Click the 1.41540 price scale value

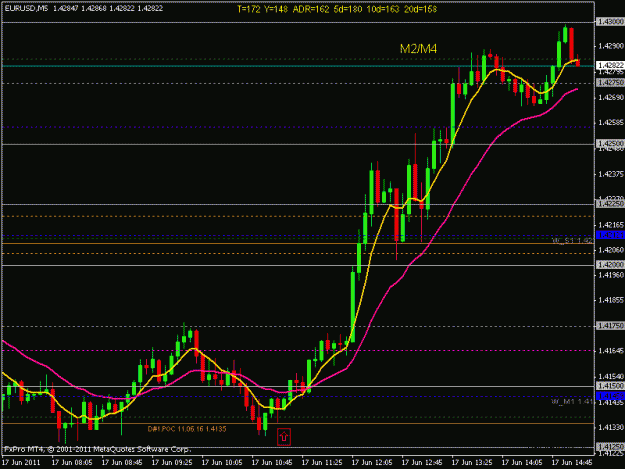[610, 376]
